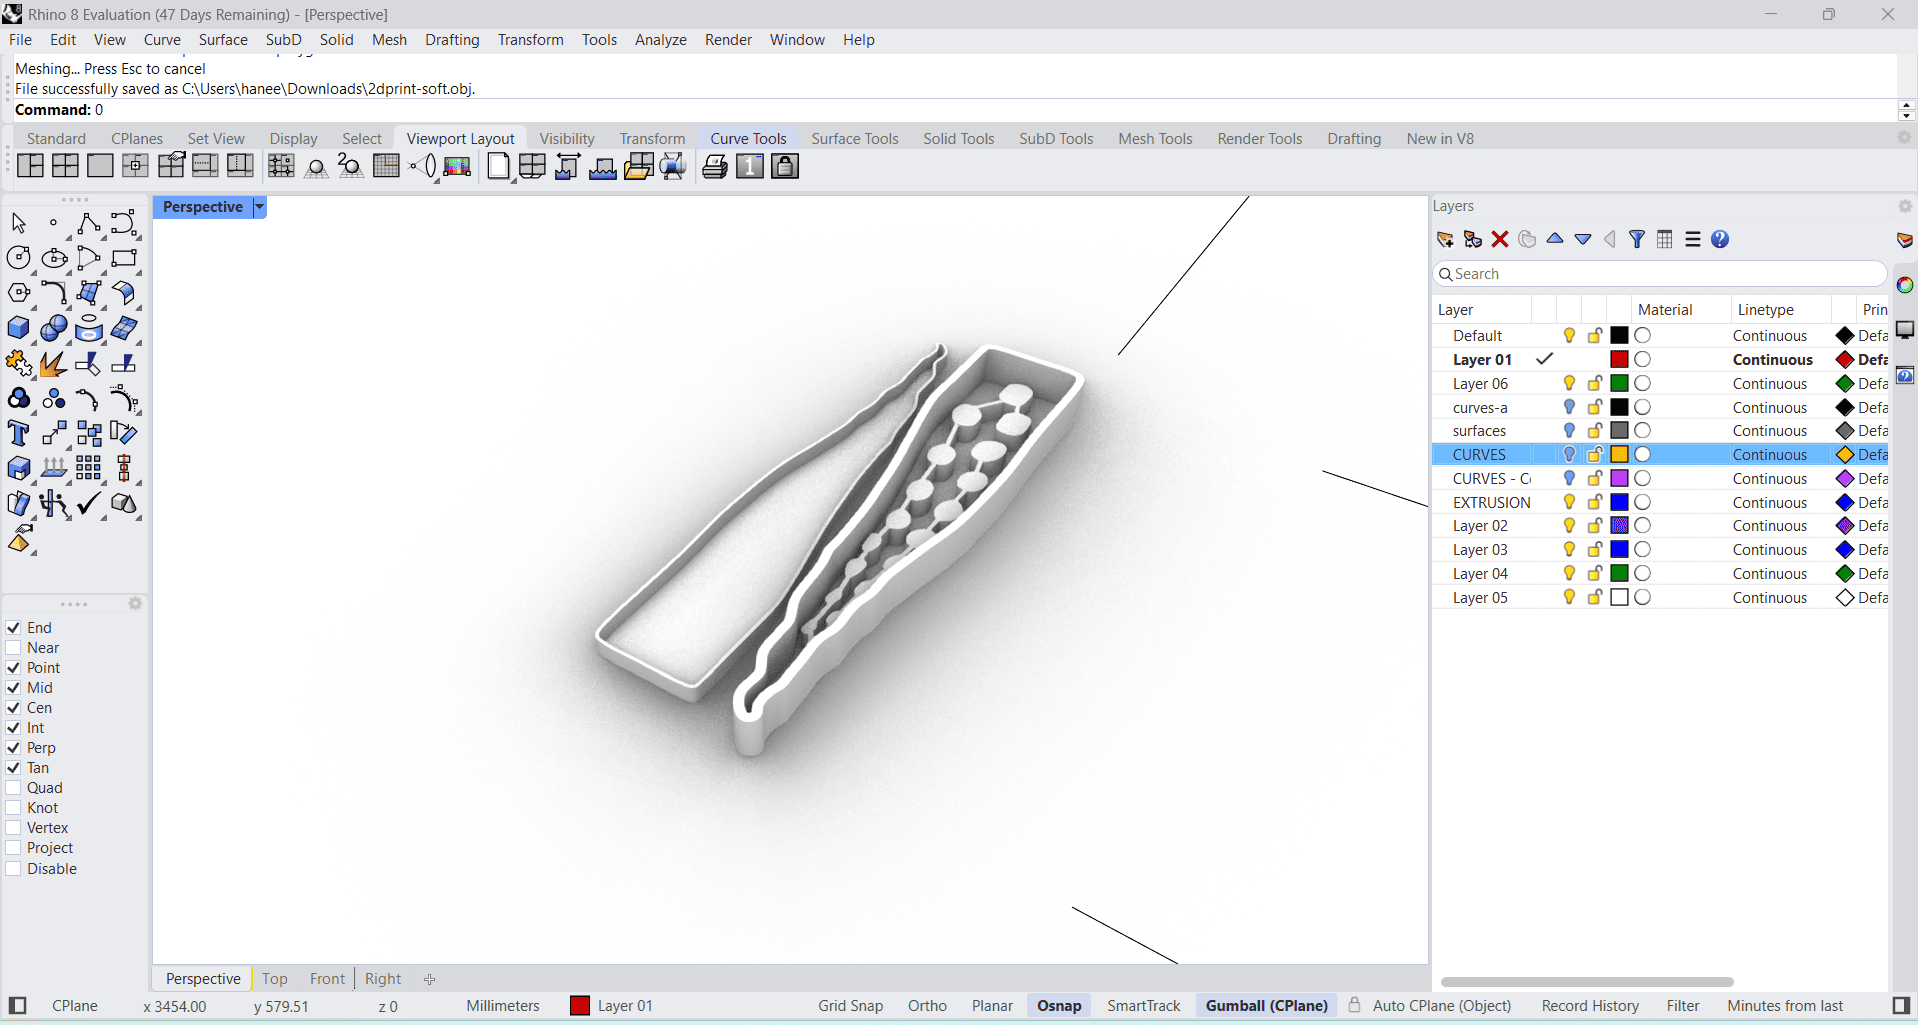The width and height of the screenshot is (1918, 1025).
Task: Open the layers panel hamburger menu
Action: pos(1692,239)
